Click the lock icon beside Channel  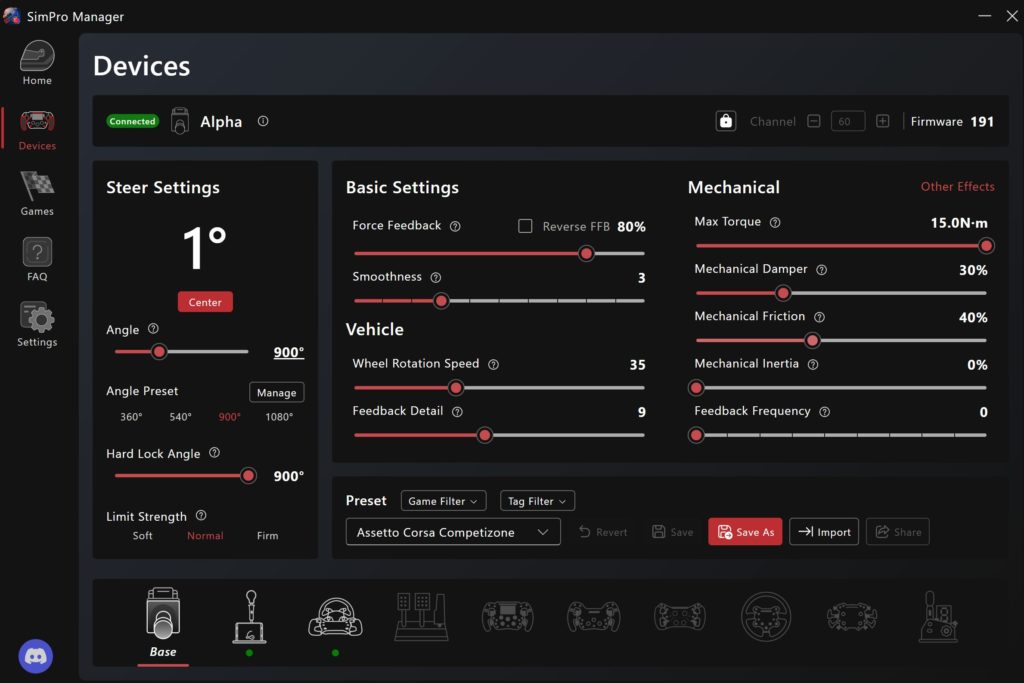[726, 121]
